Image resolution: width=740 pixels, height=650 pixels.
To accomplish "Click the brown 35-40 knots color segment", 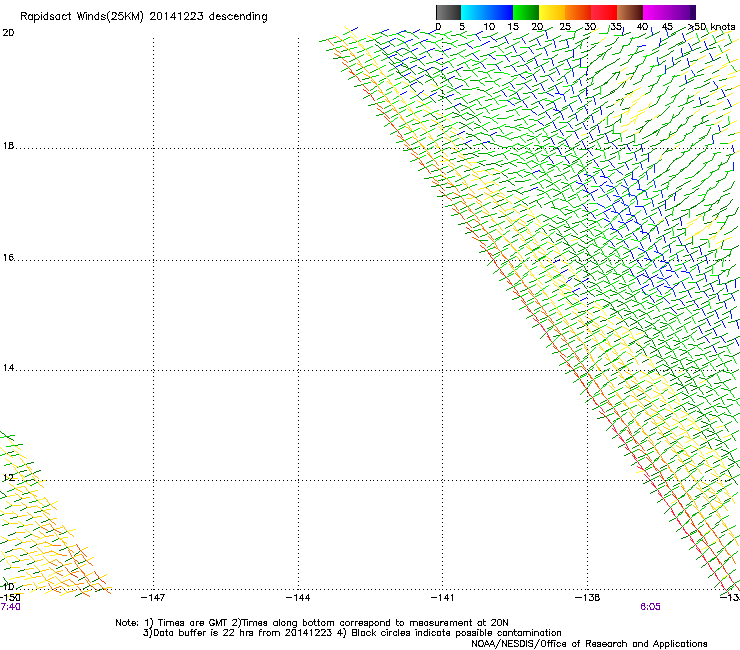I will pyautogui.click(x=630, y=12).
